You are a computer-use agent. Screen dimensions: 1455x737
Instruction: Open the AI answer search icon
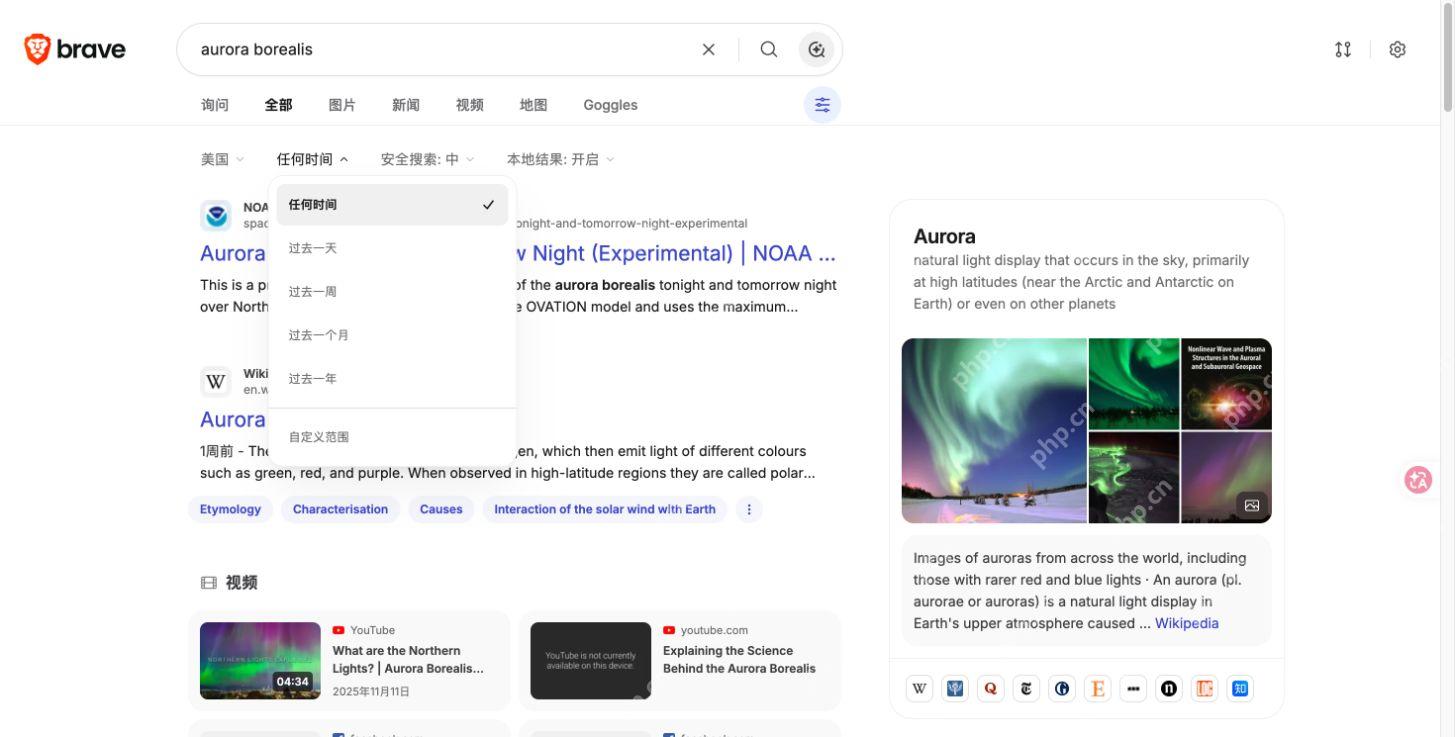point(816,49)
